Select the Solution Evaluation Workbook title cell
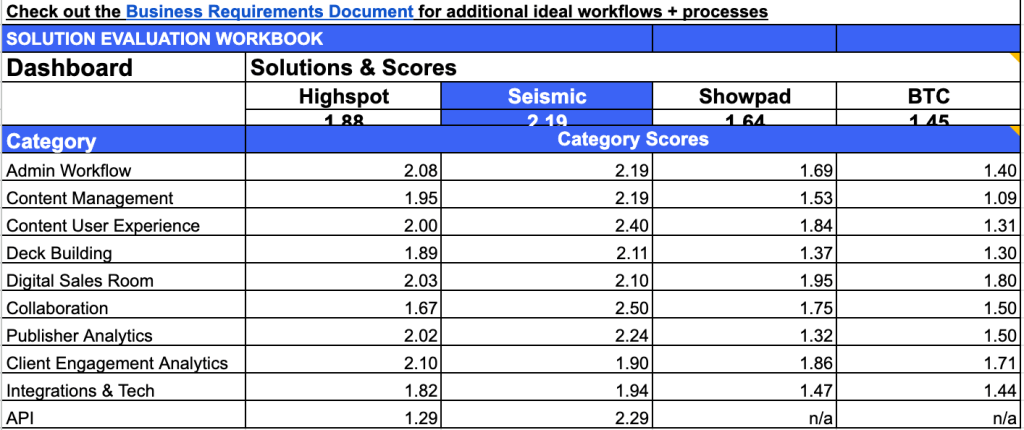Screen dimensions: 1024x430 pyautogui.click(x=165, y=39)
